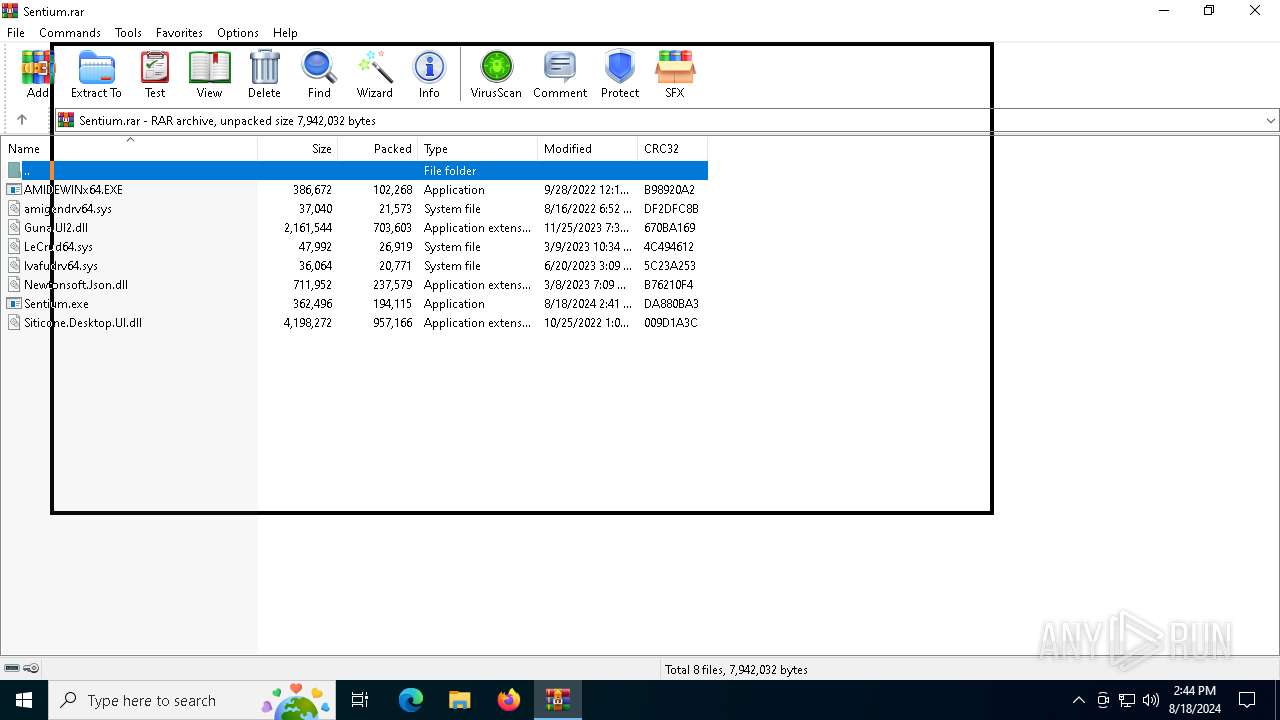
Task: Open the Options menu
Action: (238, 32)
